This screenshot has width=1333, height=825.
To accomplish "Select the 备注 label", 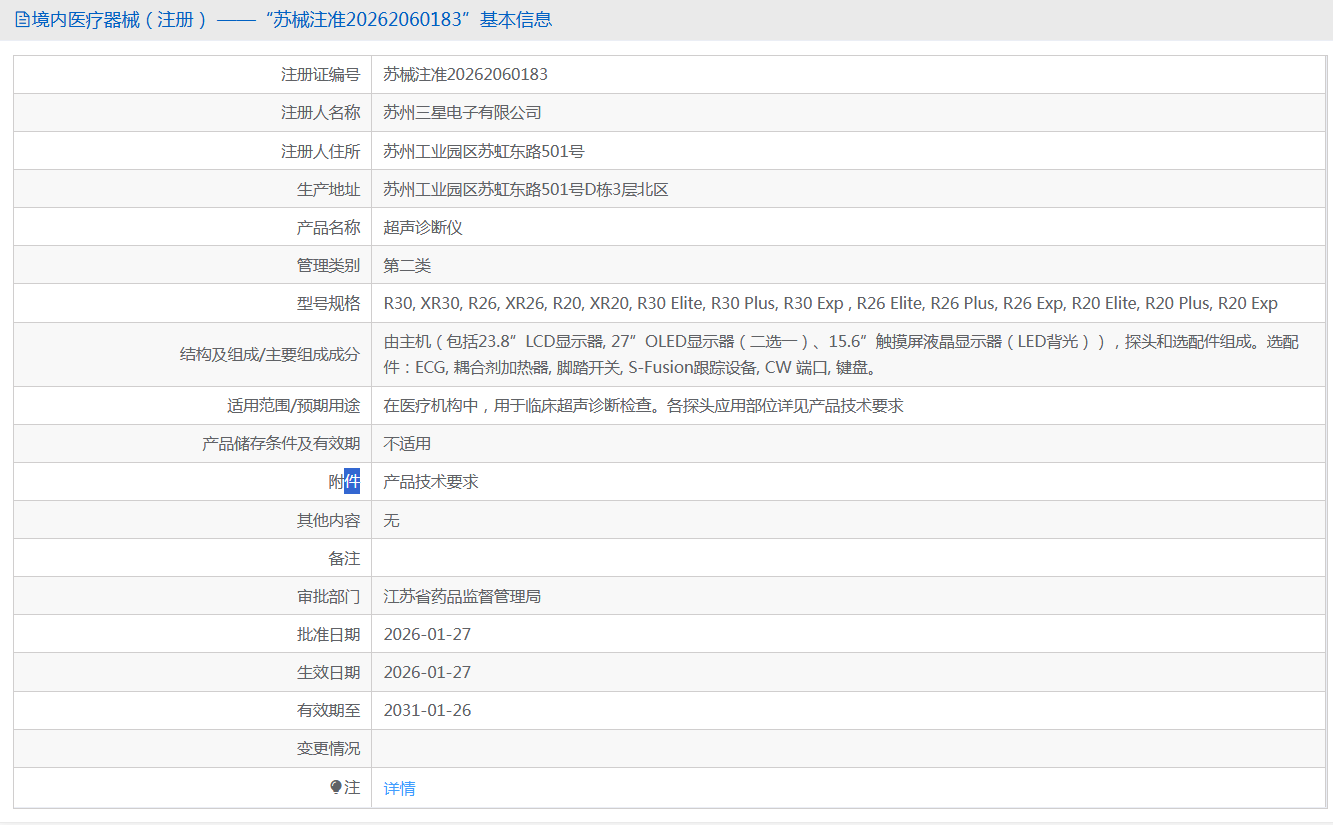I will (344, 558).
